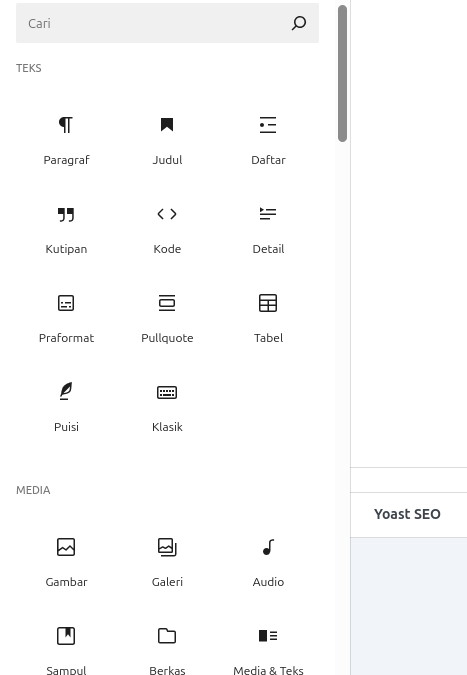
Task: Insert a Gambar image block
Action: pyautogui.click(x=66, y=562)
